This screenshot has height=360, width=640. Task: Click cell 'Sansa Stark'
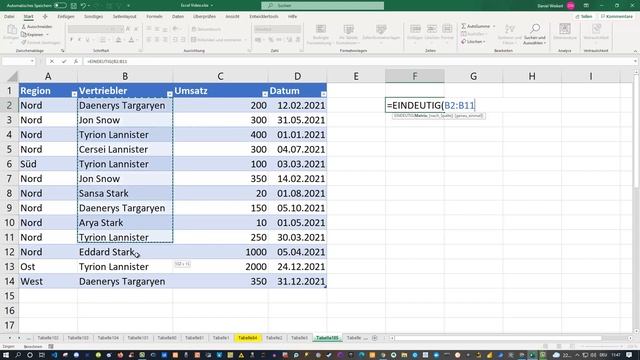point(125,193)
